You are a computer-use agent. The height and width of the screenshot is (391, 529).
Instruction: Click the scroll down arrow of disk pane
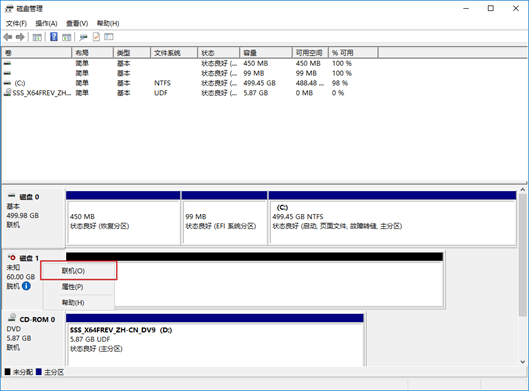tap(523, 362)
